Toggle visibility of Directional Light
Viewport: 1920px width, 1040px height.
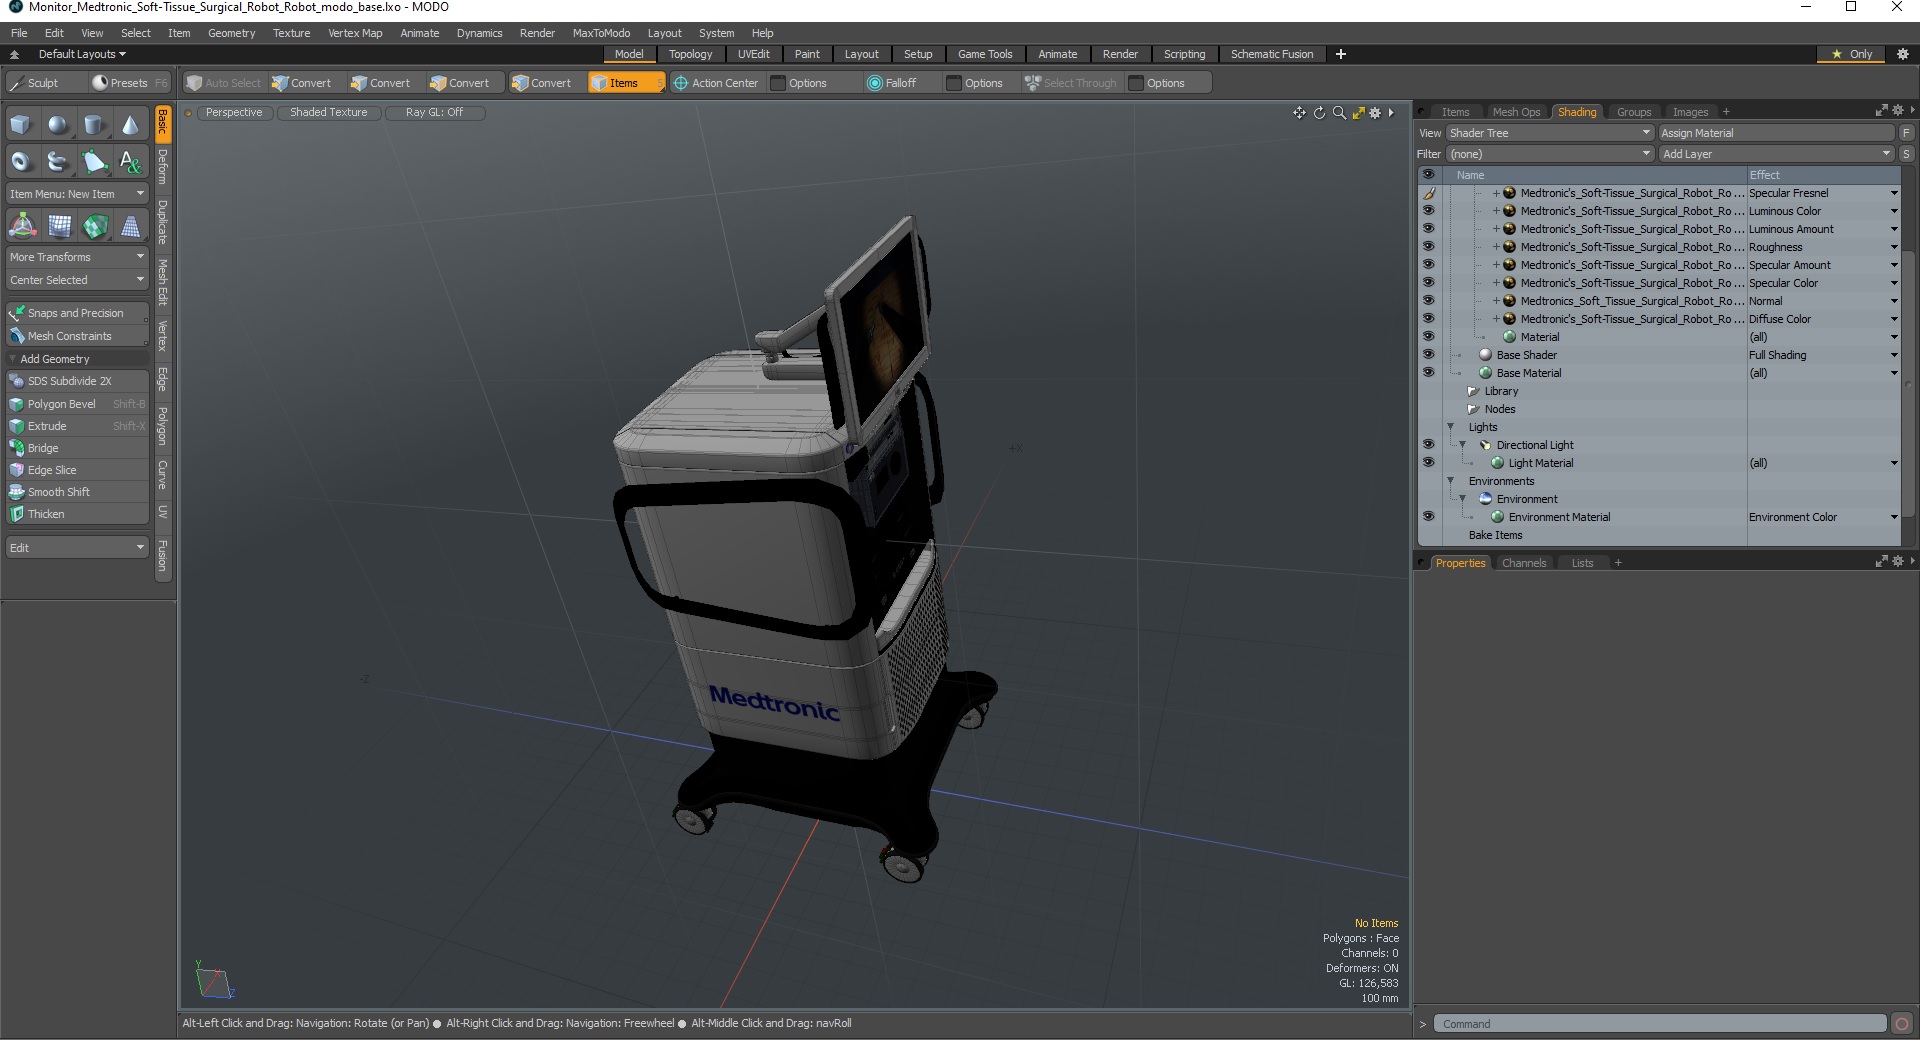click(1428, 445)
